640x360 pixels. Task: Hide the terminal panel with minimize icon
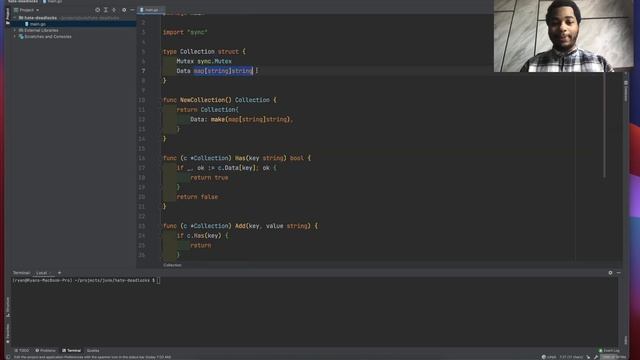point(618,273)
